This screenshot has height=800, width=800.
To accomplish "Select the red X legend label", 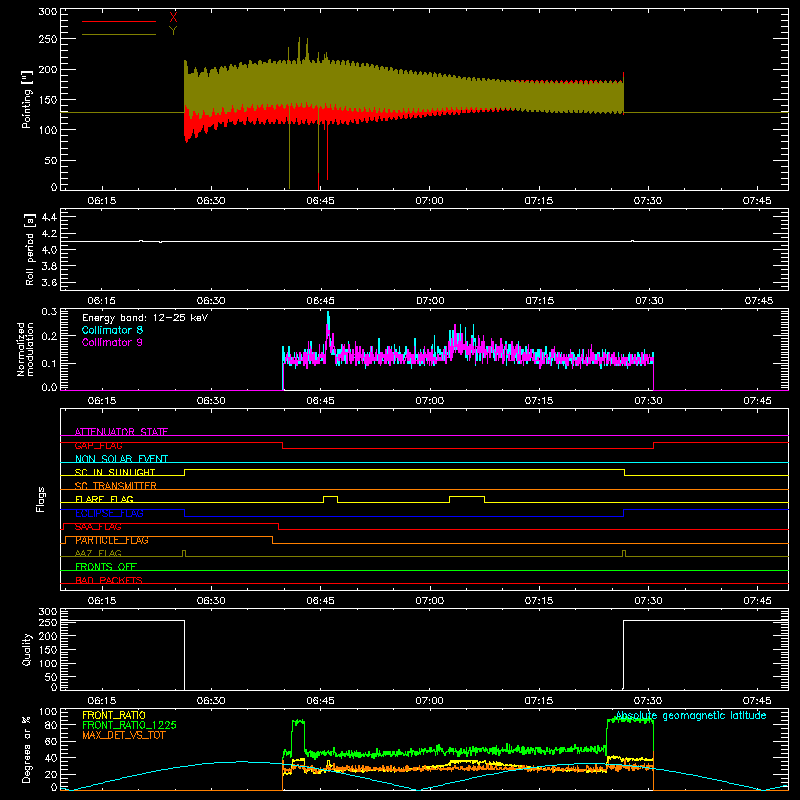I will (173, 18).
